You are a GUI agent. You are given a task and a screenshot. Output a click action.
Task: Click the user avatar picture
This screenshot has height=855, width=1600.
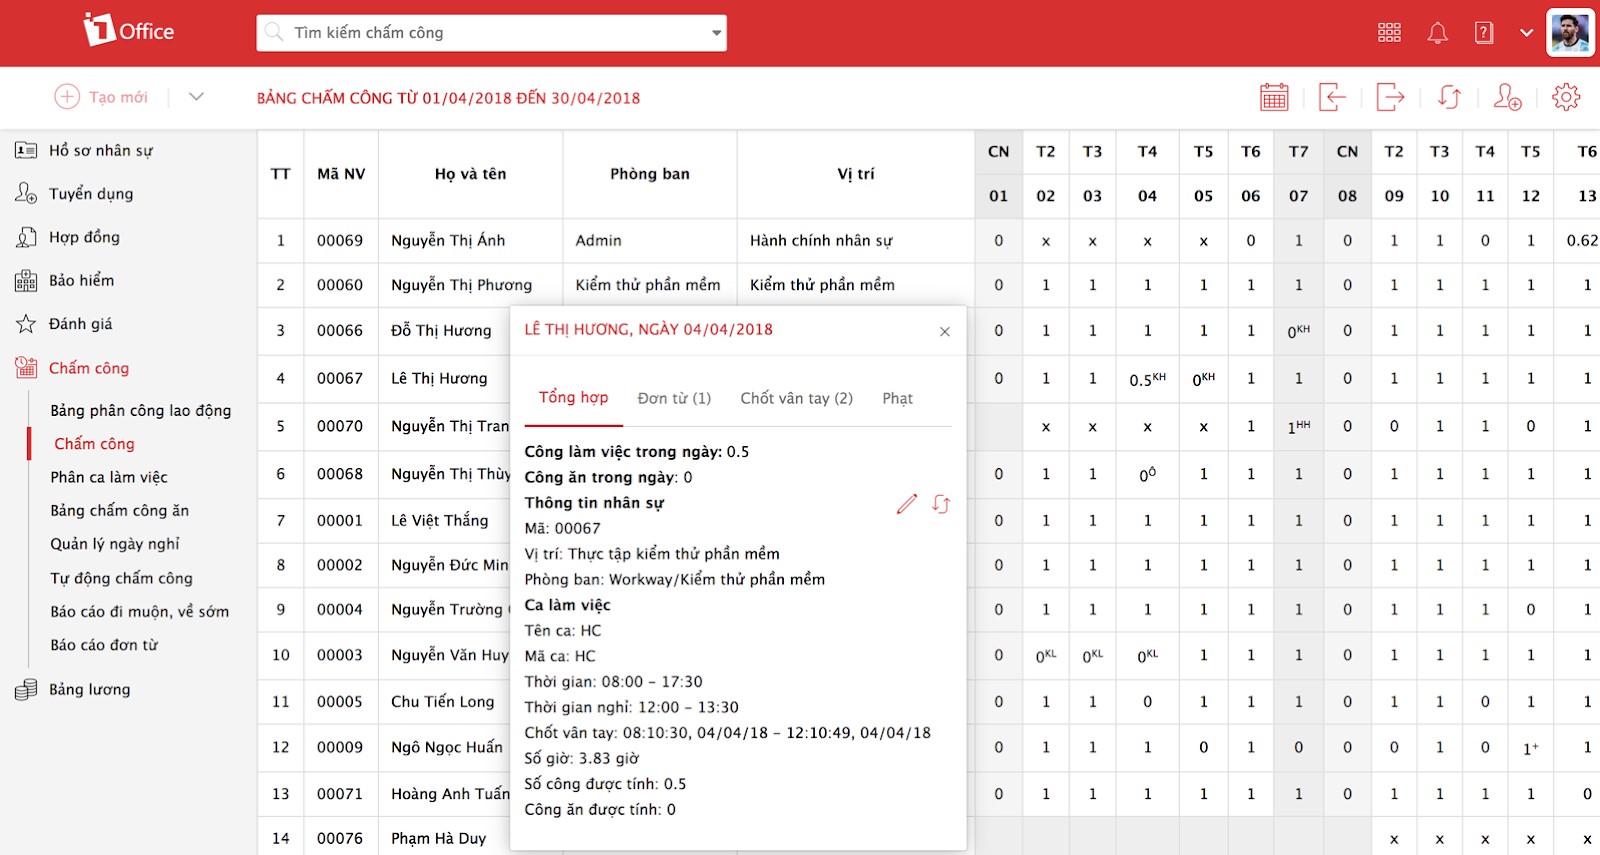[1570, 33]
